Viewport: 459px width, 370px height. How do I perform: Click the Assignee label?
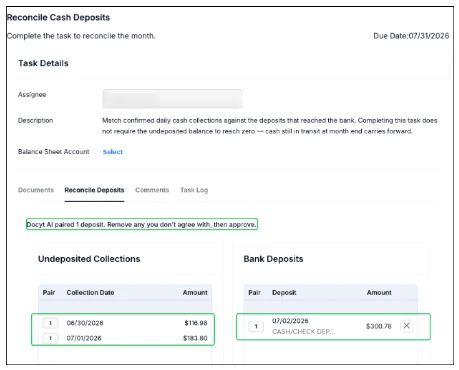coord(32,95)
